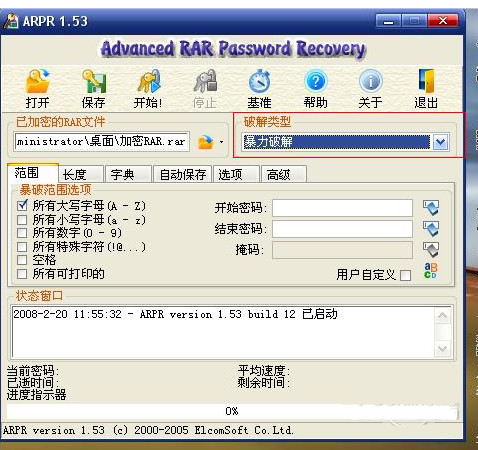
Task: Click the 0% progress bar
Action: (x=231, y=411)
